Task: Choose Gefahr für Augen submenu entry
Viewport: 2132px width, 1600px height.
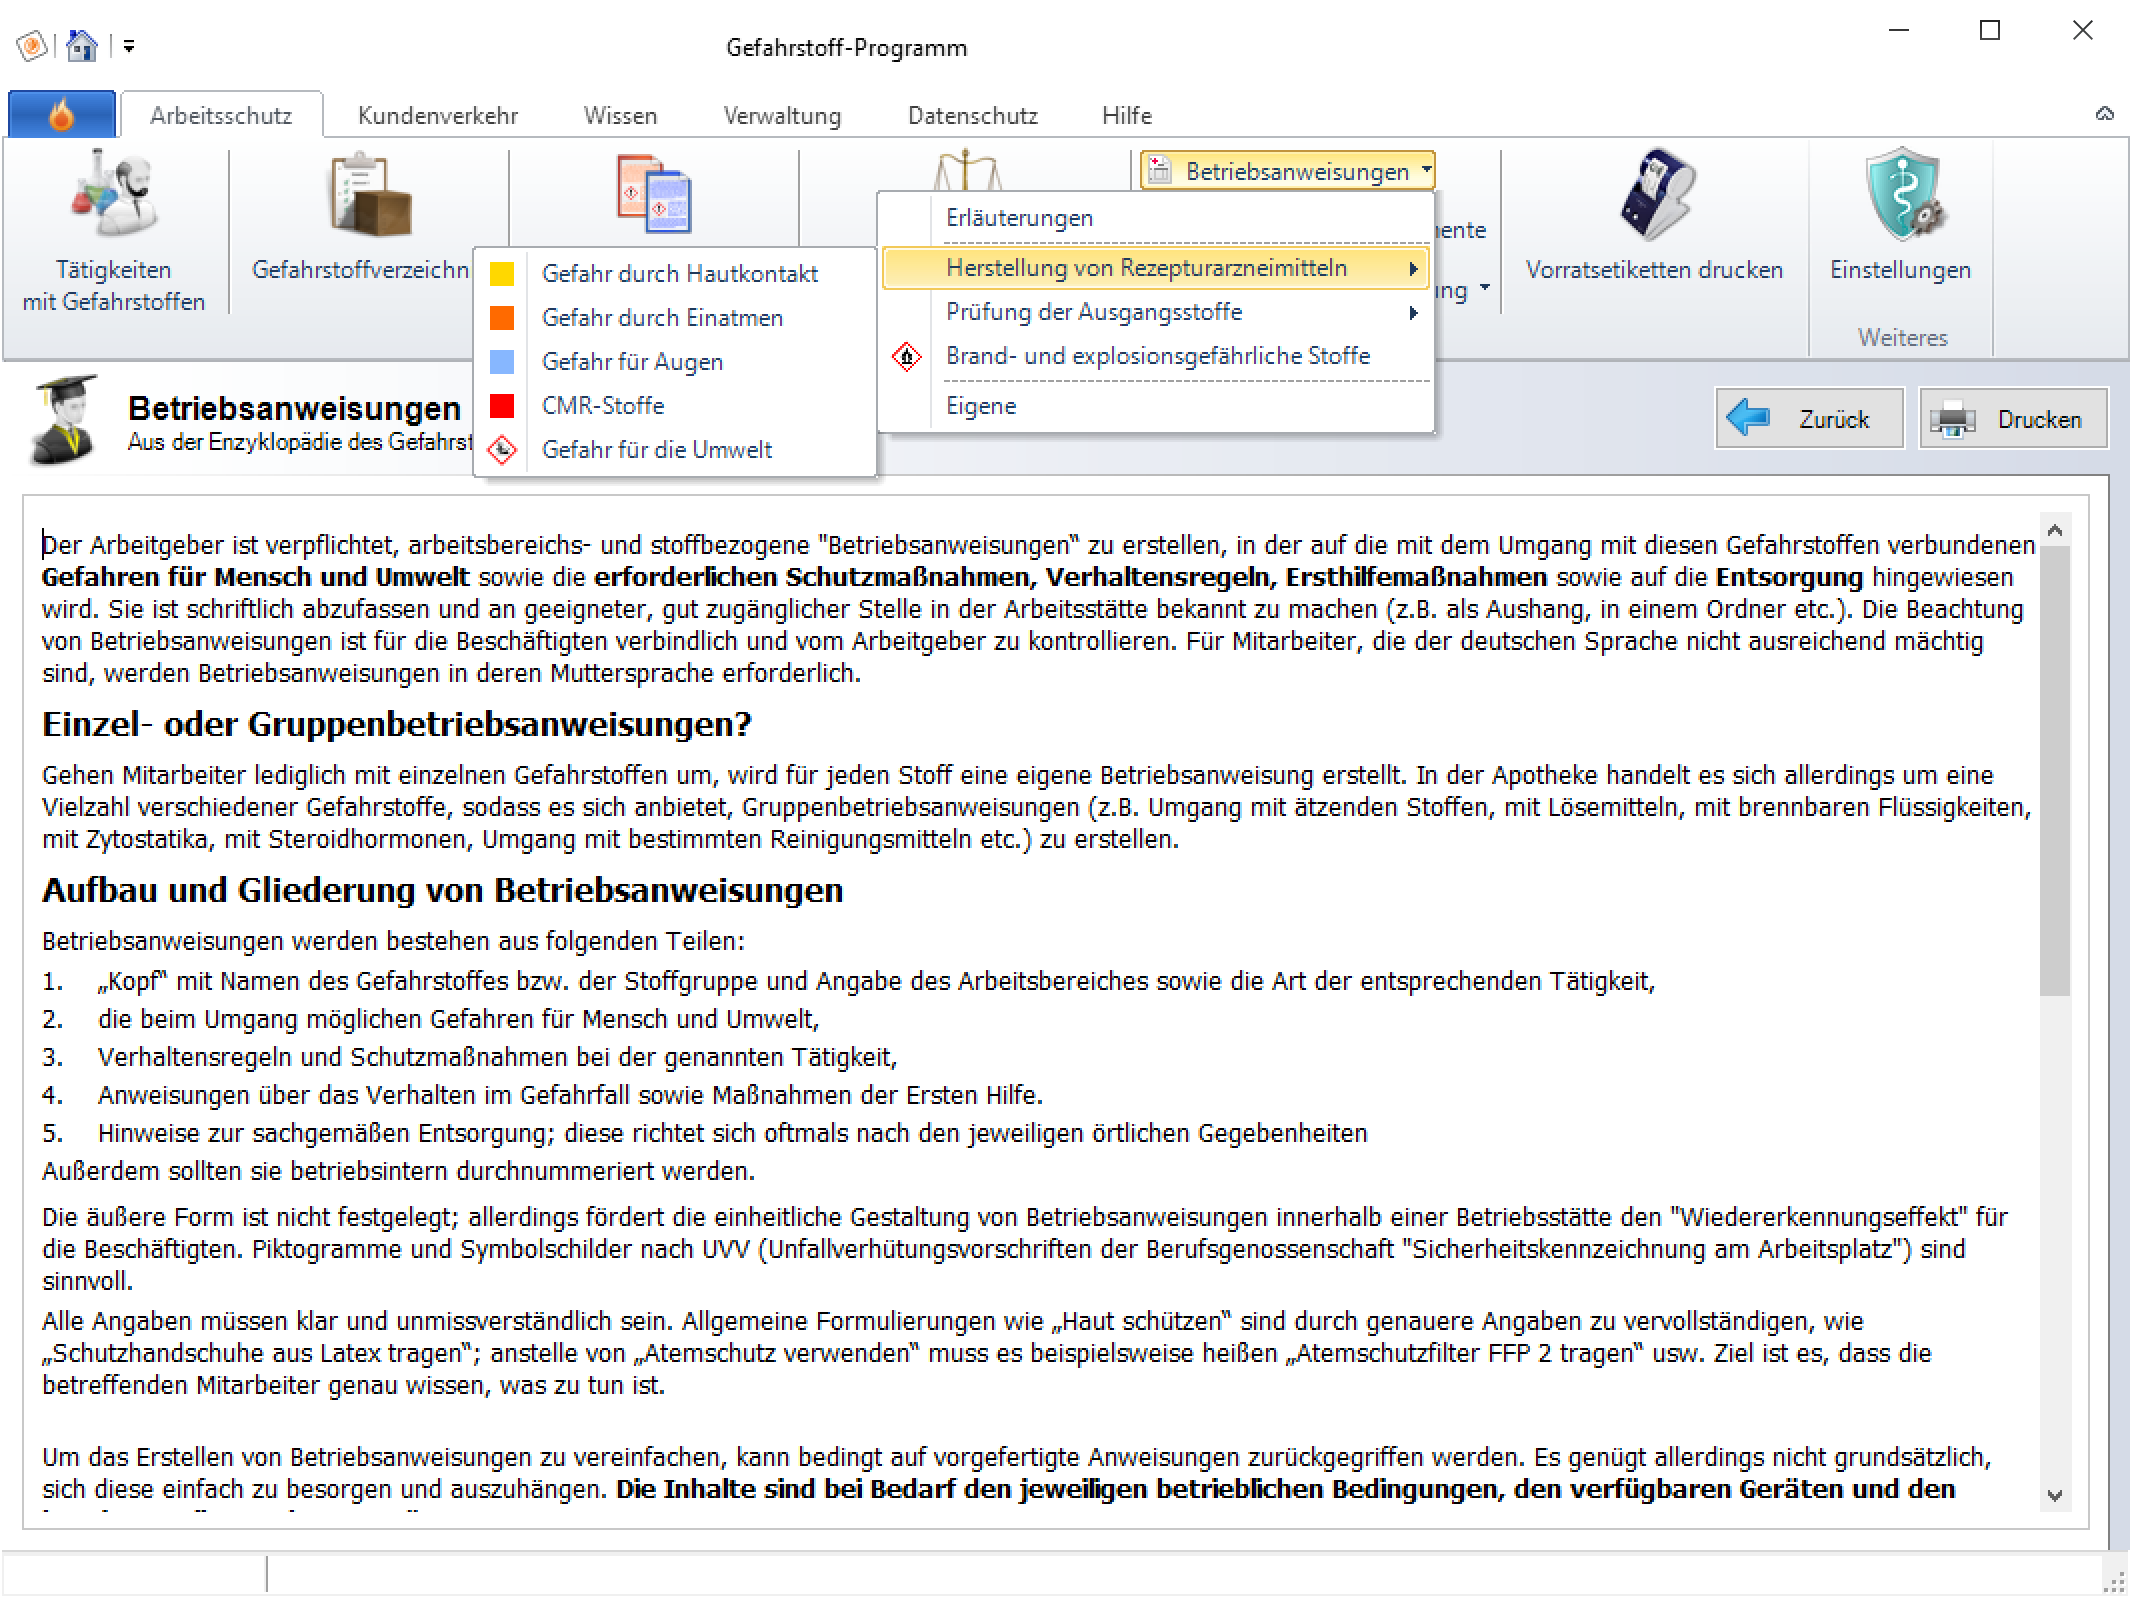Action: pos(675,362)
